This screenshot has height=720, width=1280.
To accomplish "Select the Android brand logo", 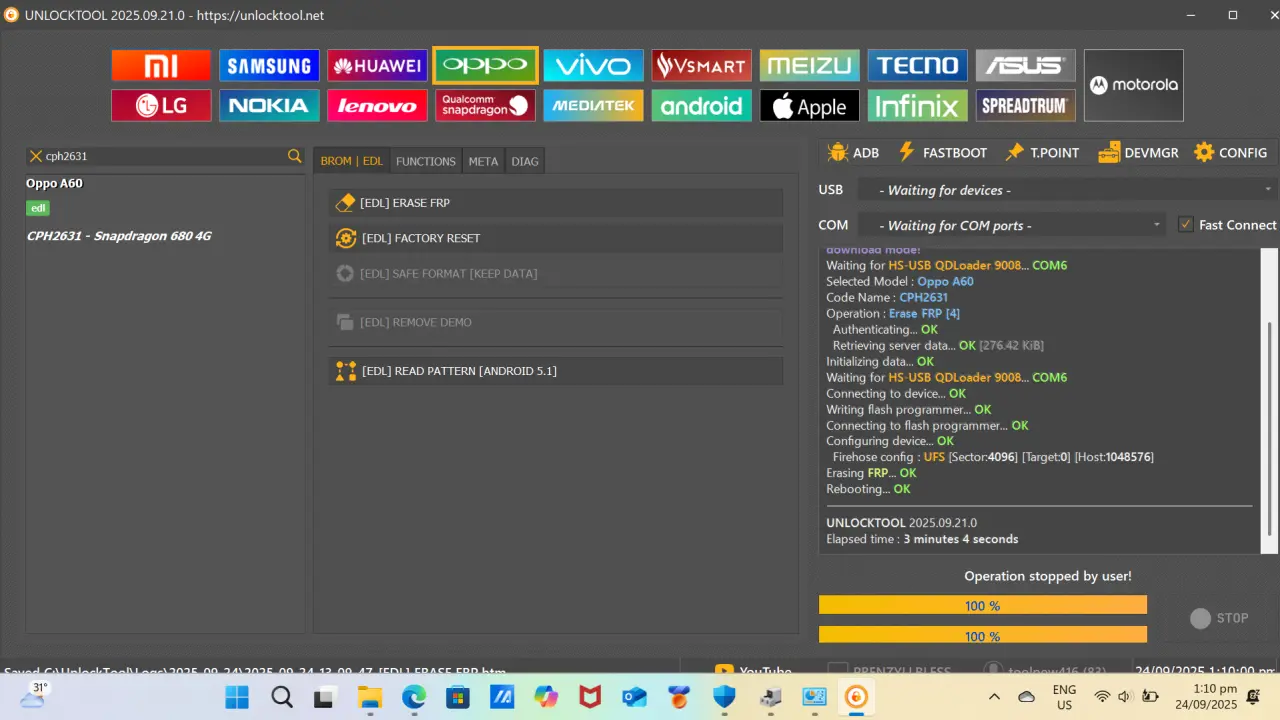I will pyautogui.click(x=701, y=106).
